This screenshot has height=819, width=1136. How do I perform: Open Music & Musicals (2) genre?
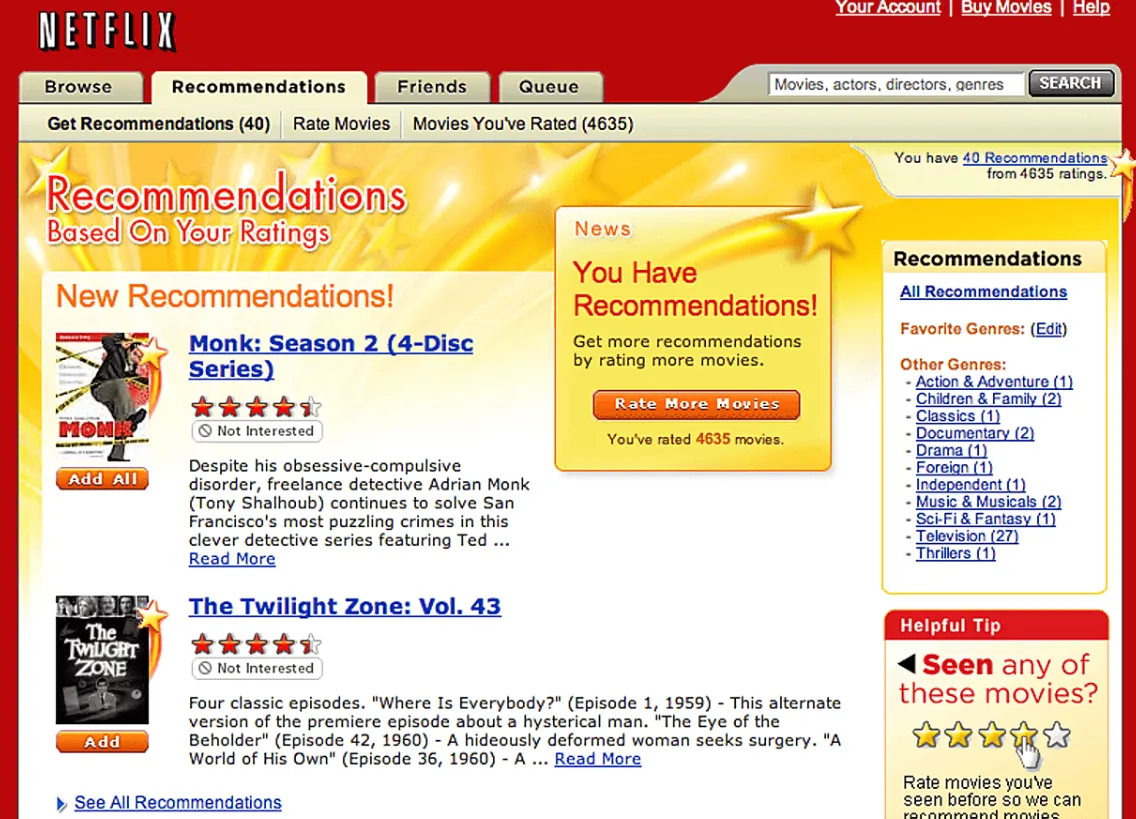click(x=988, y=502)
